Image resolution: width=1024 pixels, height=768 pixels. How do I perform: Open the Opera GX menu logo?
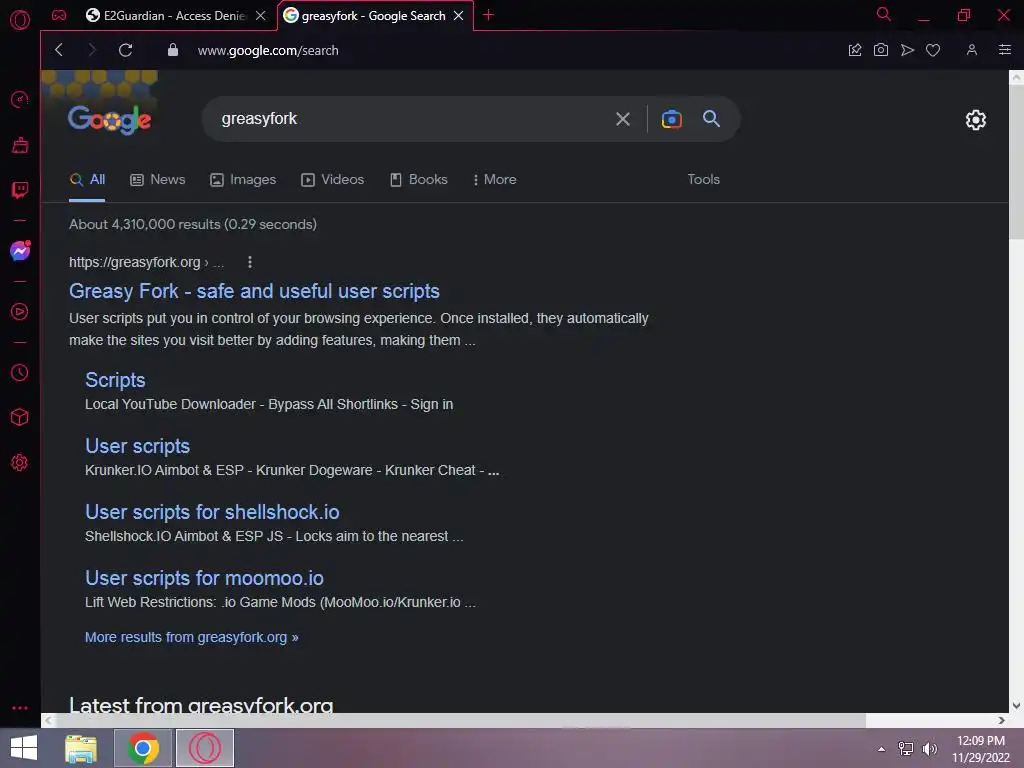coord(20,20)
